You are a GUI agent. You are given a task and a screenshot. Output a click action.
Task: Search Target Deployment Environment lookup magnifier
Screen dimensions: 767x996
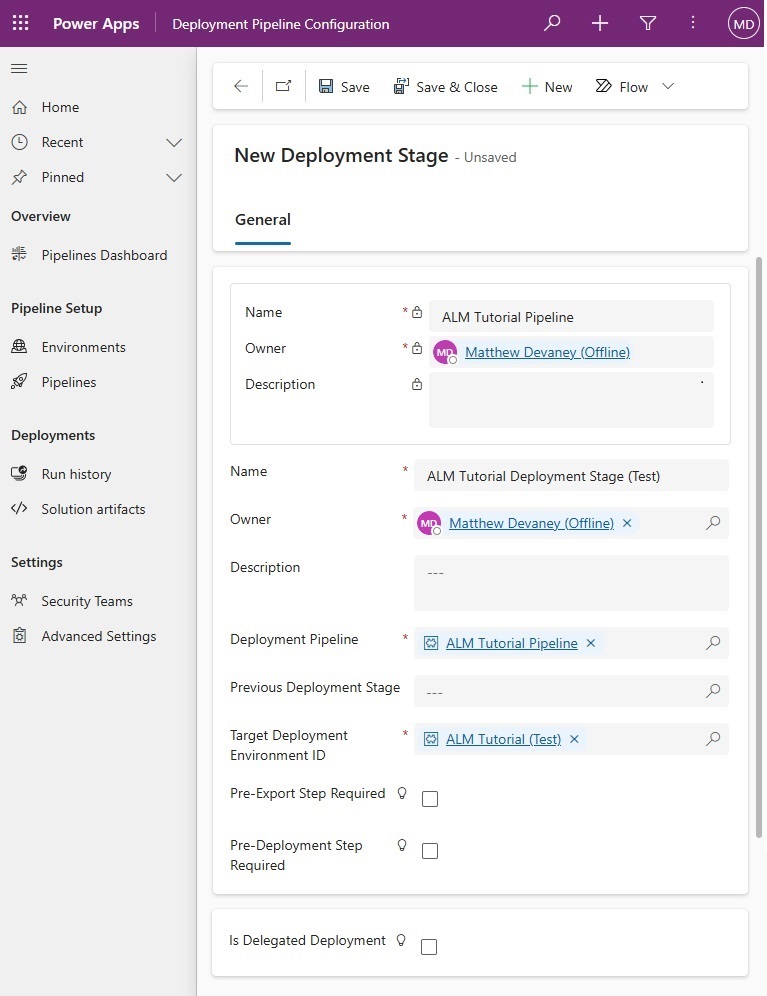coord(713,739)
